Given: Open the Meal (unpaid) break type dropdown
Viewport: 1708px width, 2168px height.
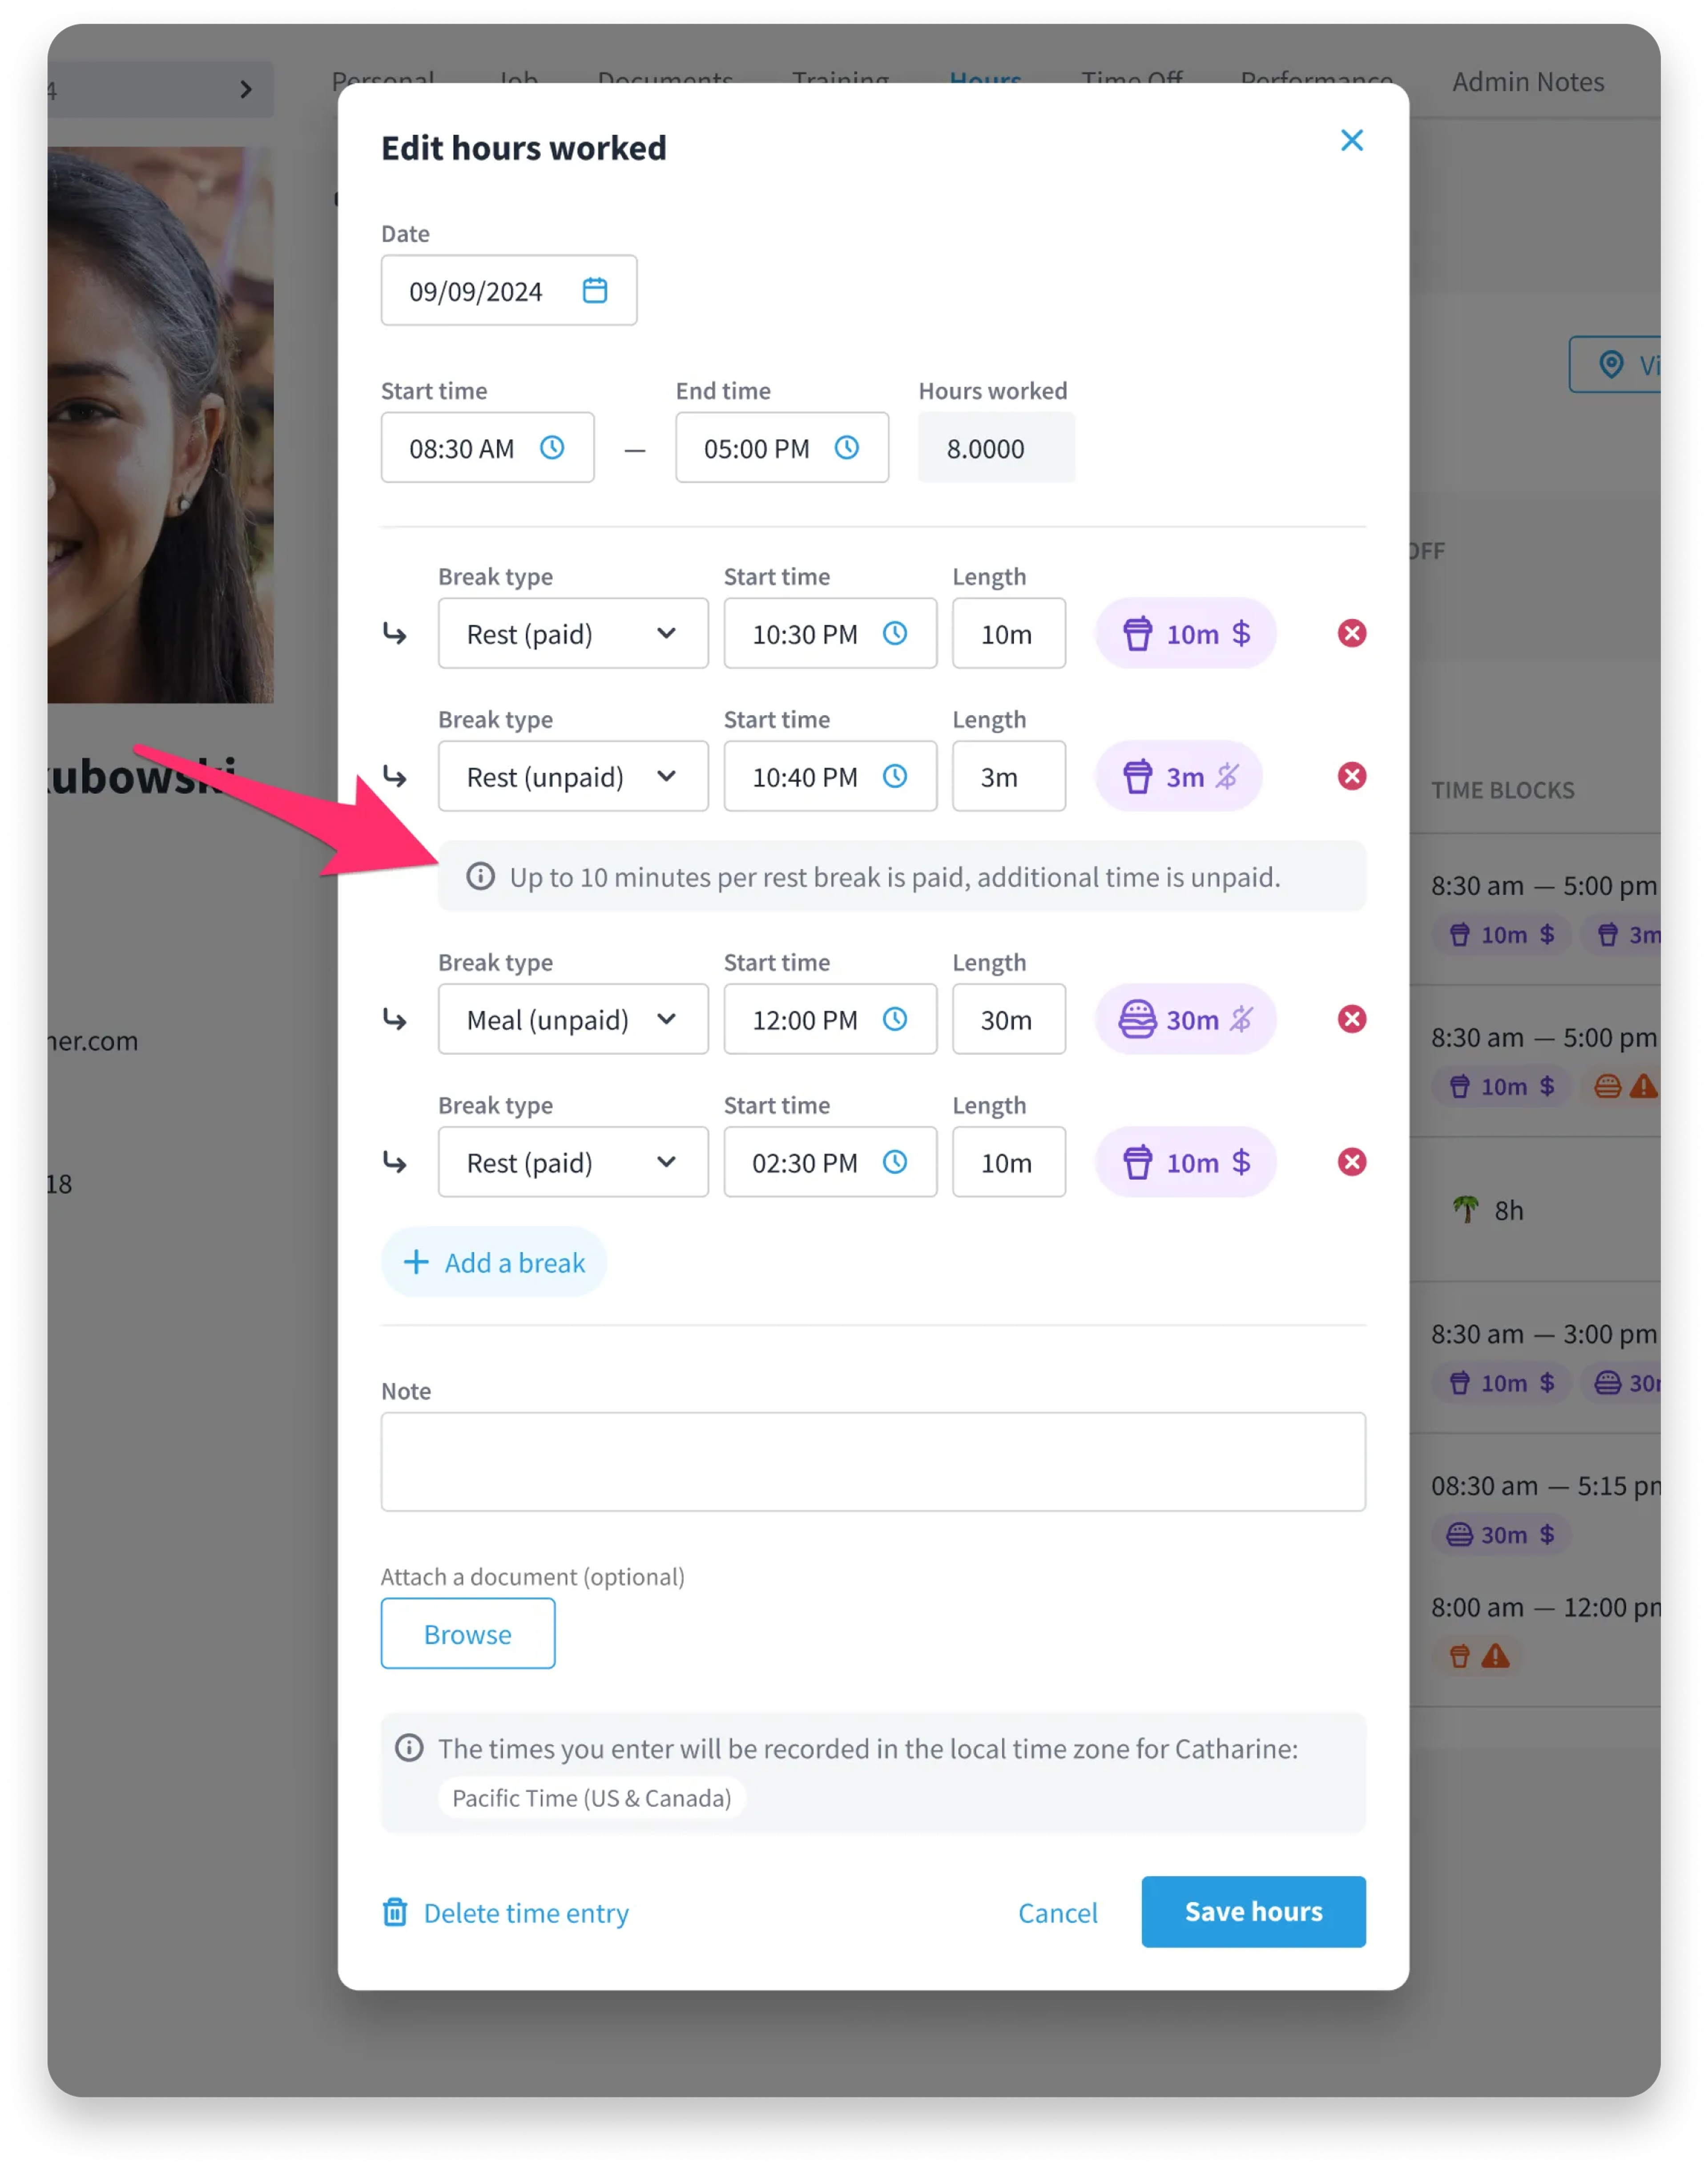Looking at the screenshot, I should pos(573,1019).
